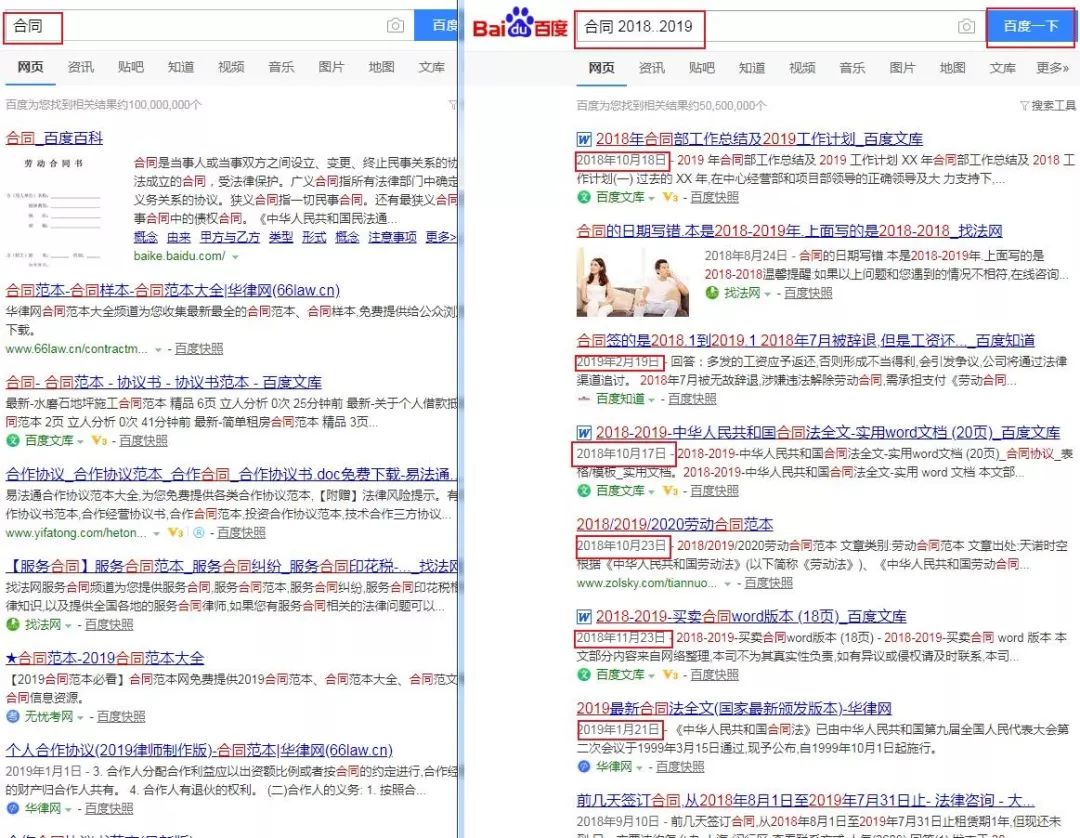The width and height of the screenshot is (1080, 838).
Task: Open the 注意事项 sub-link under the Baike result
Action: pos(393,238)
